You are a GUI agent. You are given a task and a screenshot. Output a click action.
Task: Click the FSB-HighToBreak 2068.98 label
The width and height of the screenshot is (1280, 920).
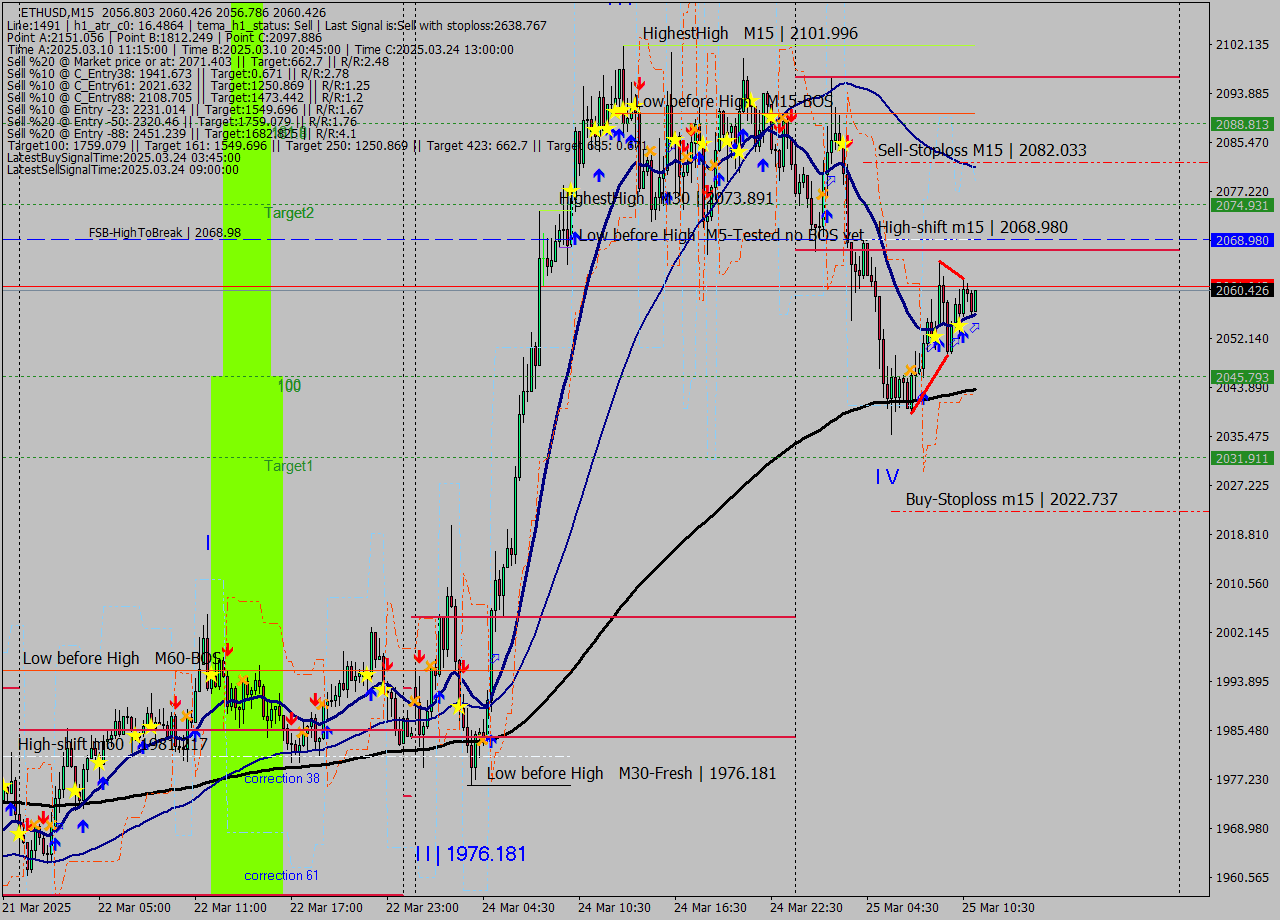tap(165, 233)
